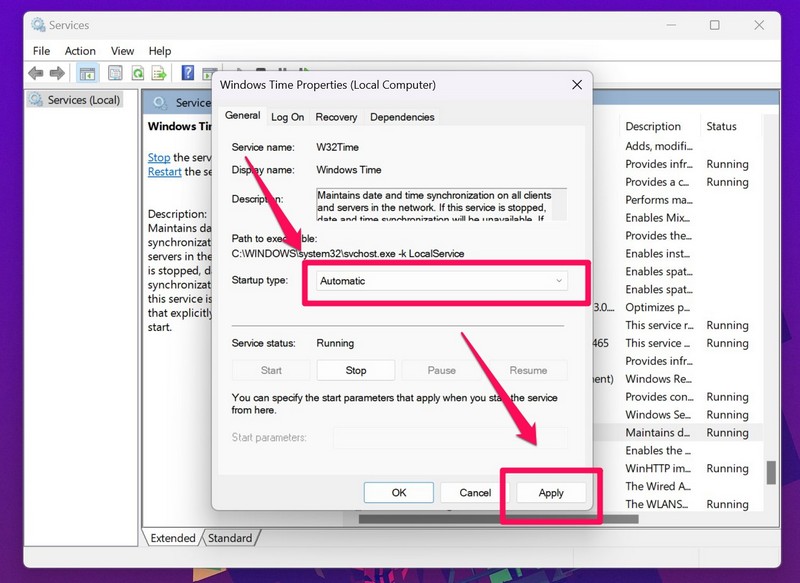The image size is (800, 583).
Task: Apply the startup type change
Action: 549,492
